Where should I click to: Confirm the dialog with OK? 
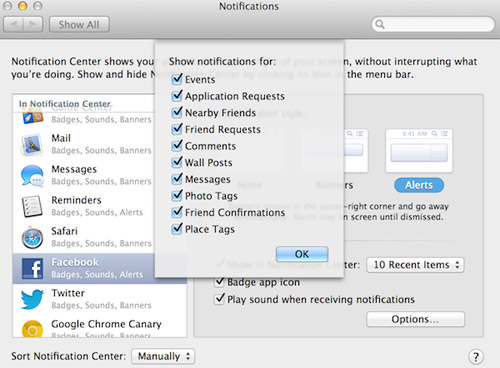(x=302, y=254)
